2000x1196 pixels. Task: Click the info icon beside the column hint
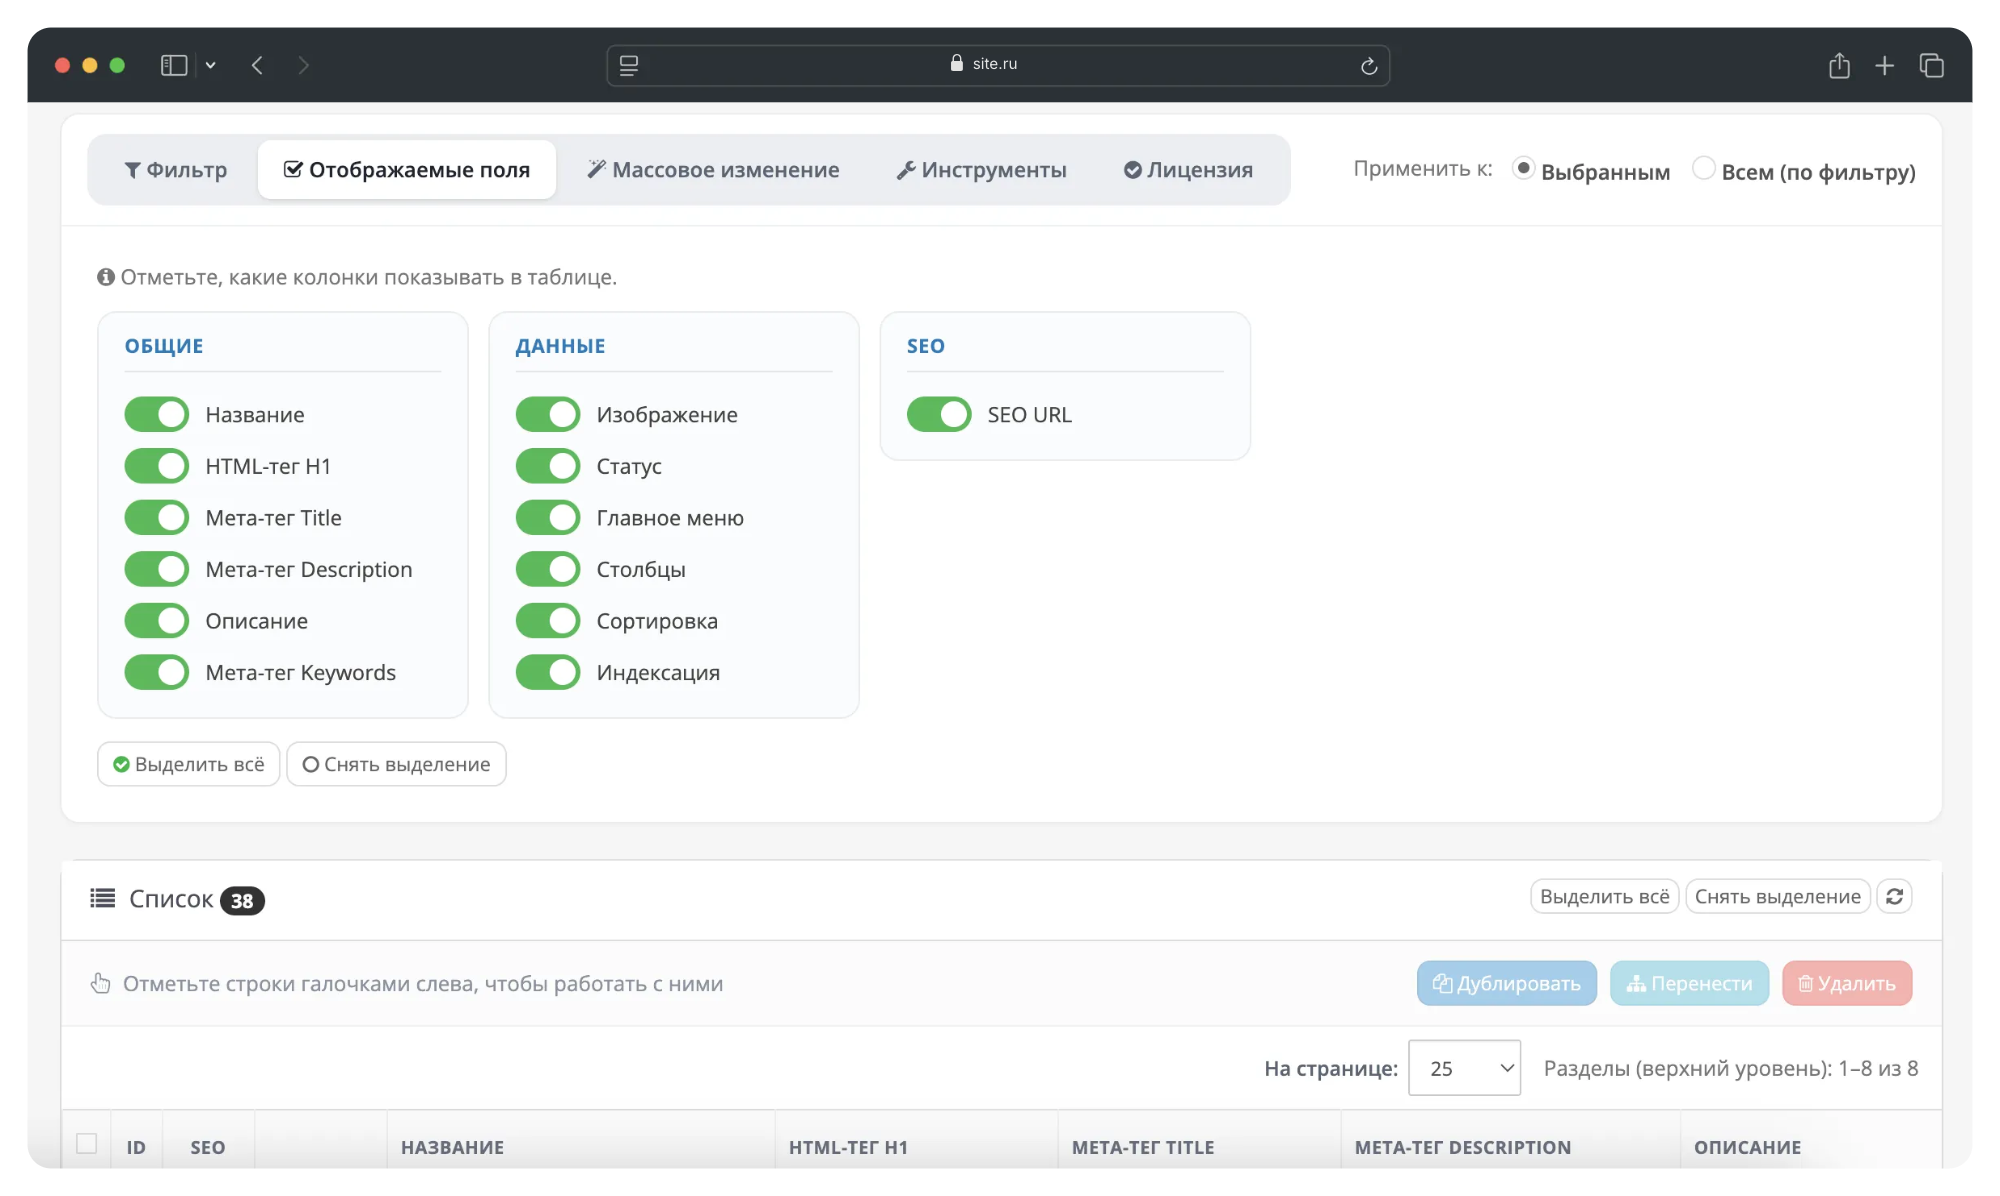[x=106, y=277]
